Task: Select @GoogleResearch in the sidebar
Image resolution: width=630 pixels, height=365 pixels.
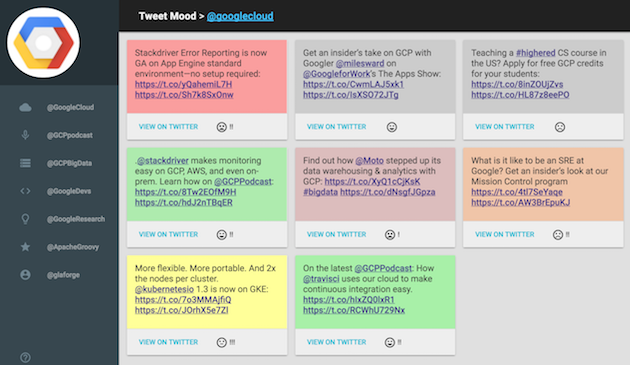Action: pos(76,219)
